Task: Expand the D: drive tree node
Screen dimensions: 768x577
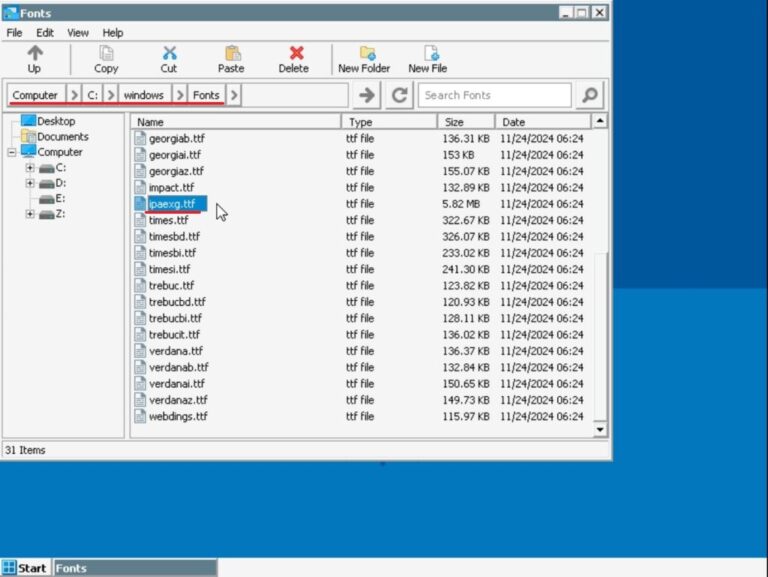Action: 30,183
